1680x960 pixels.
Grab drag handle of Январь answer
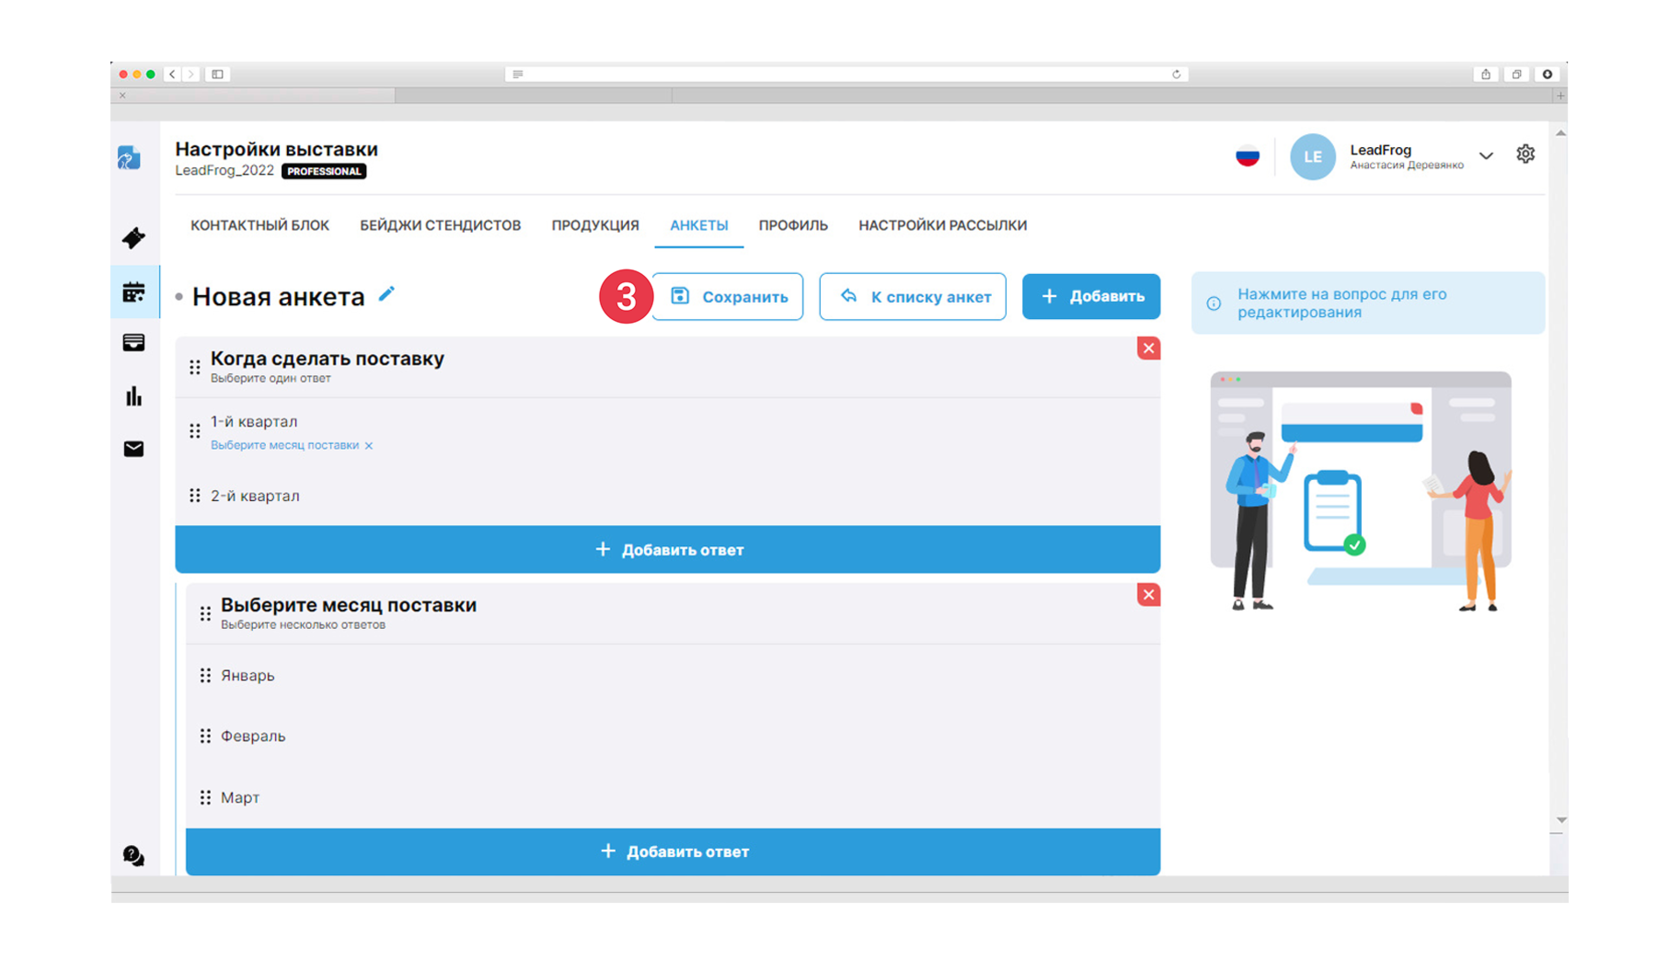click(205, 676)
